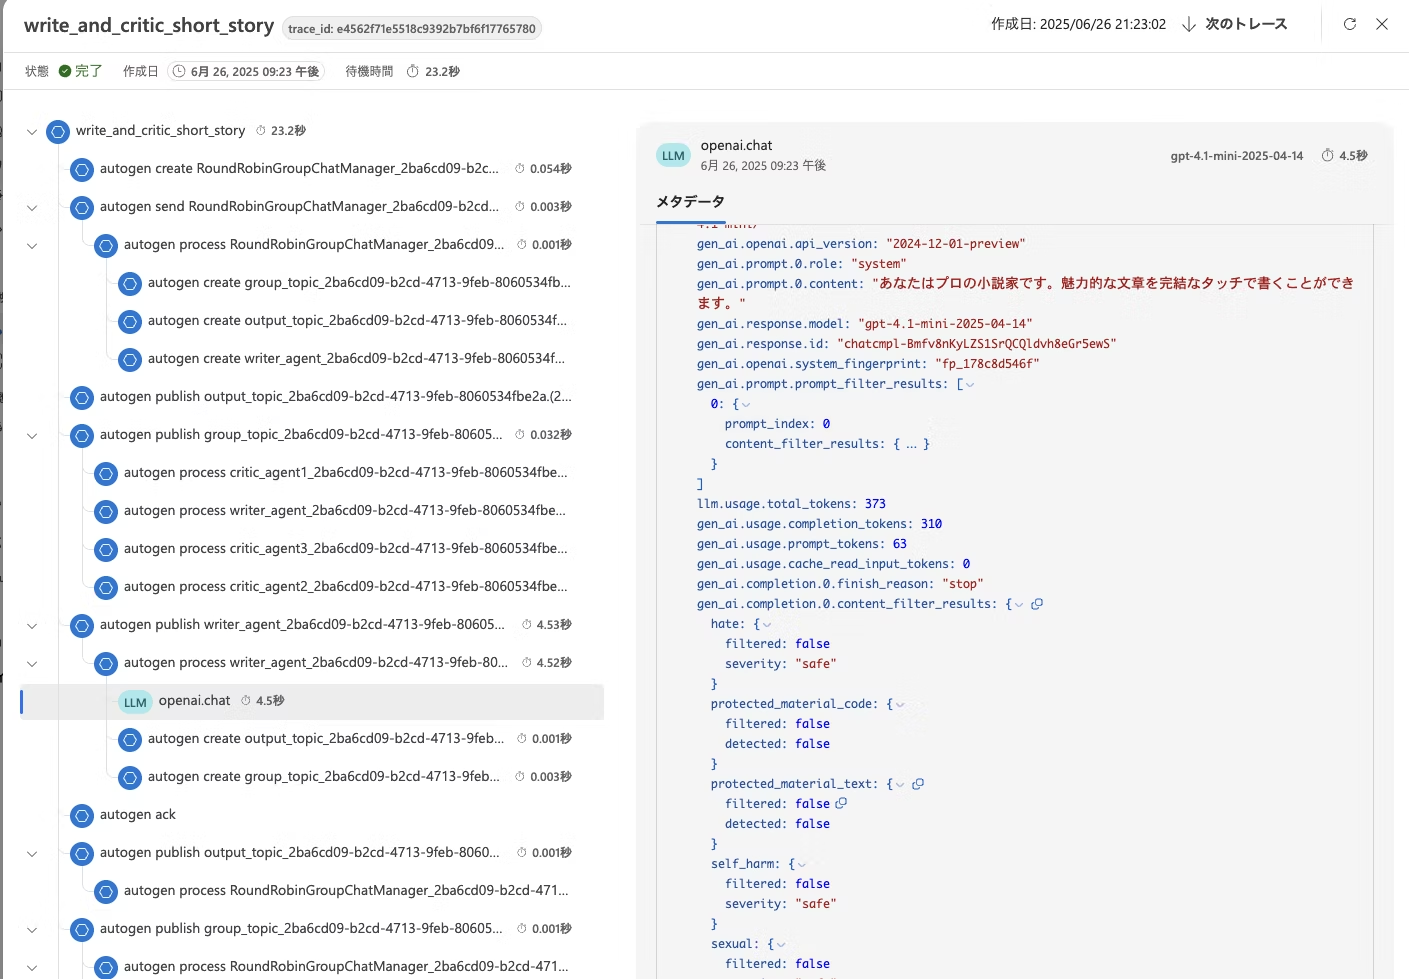Screen dimensions: 1409x979
Task: Click LLM badge in detail panel header
Action: click(x=673, y=156)
